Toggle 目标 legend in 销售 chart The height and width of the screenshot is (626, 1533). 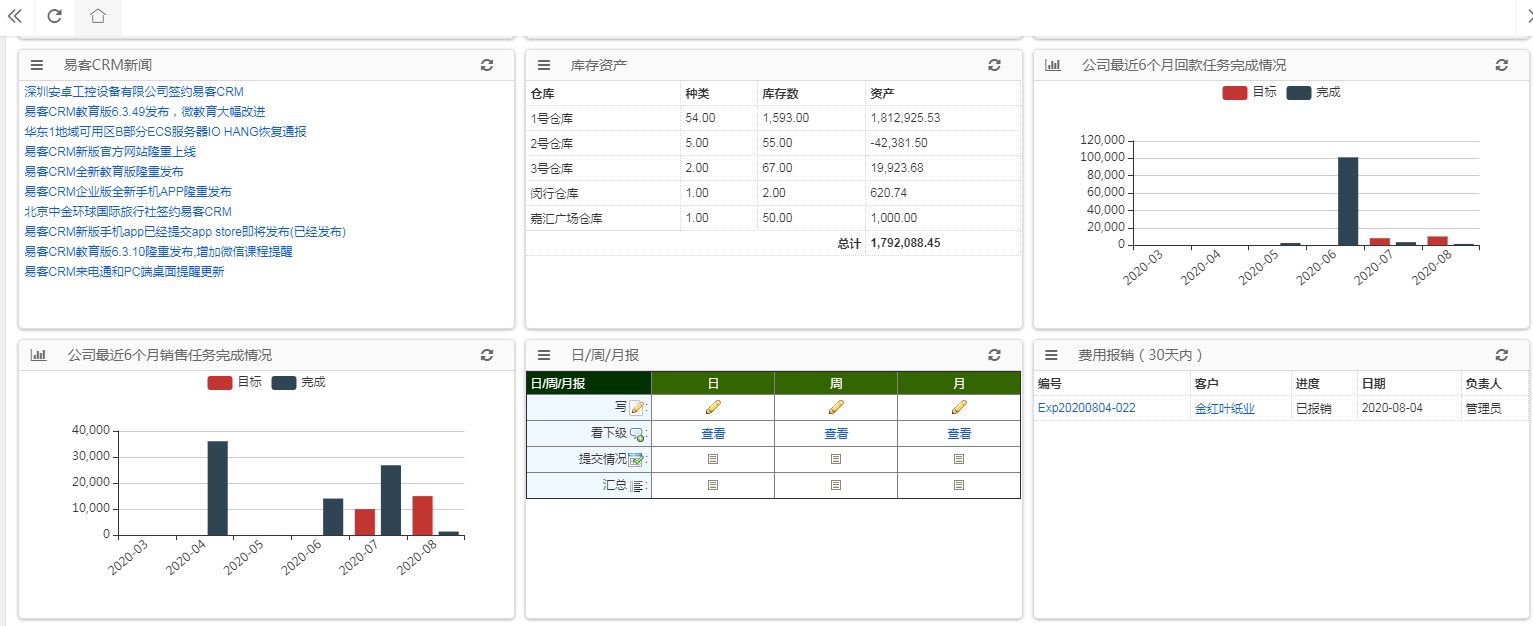[235, 382]
